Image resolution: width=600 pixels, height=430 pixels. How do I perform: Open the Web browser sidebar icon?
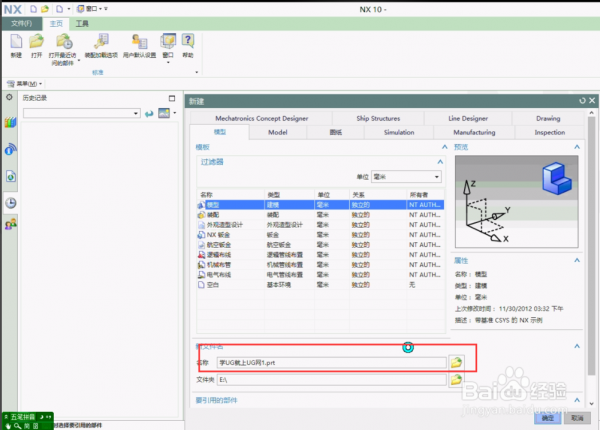10,149
